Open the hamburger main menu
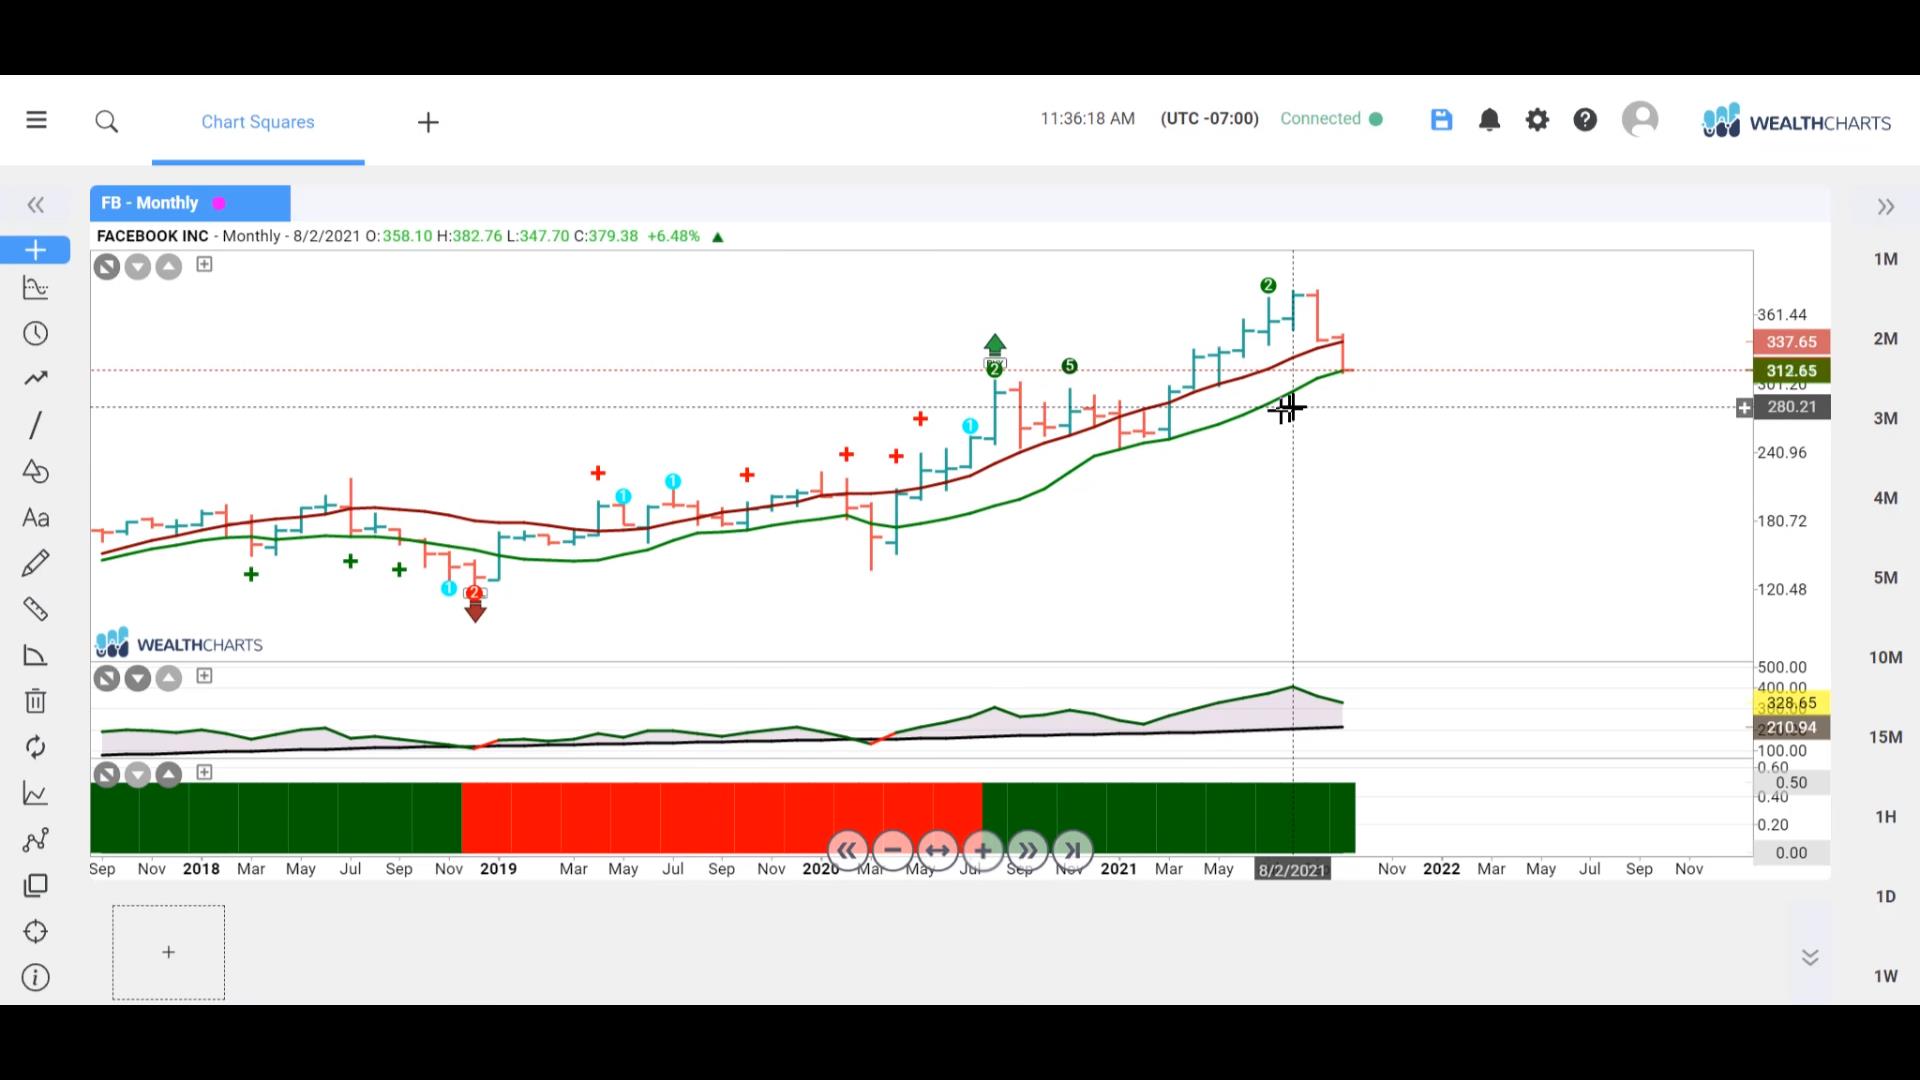This screenshot has height=1080, width=1920. (37, 120)
